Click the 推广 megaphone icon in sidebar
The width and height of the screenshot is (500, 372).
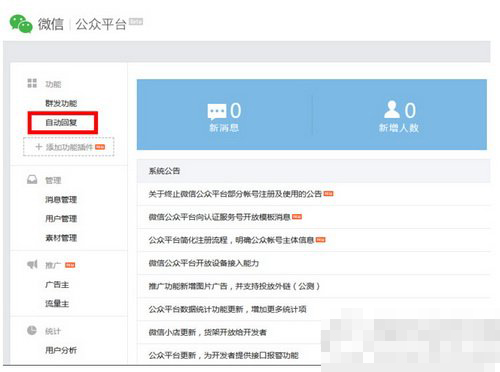point(32,265)
